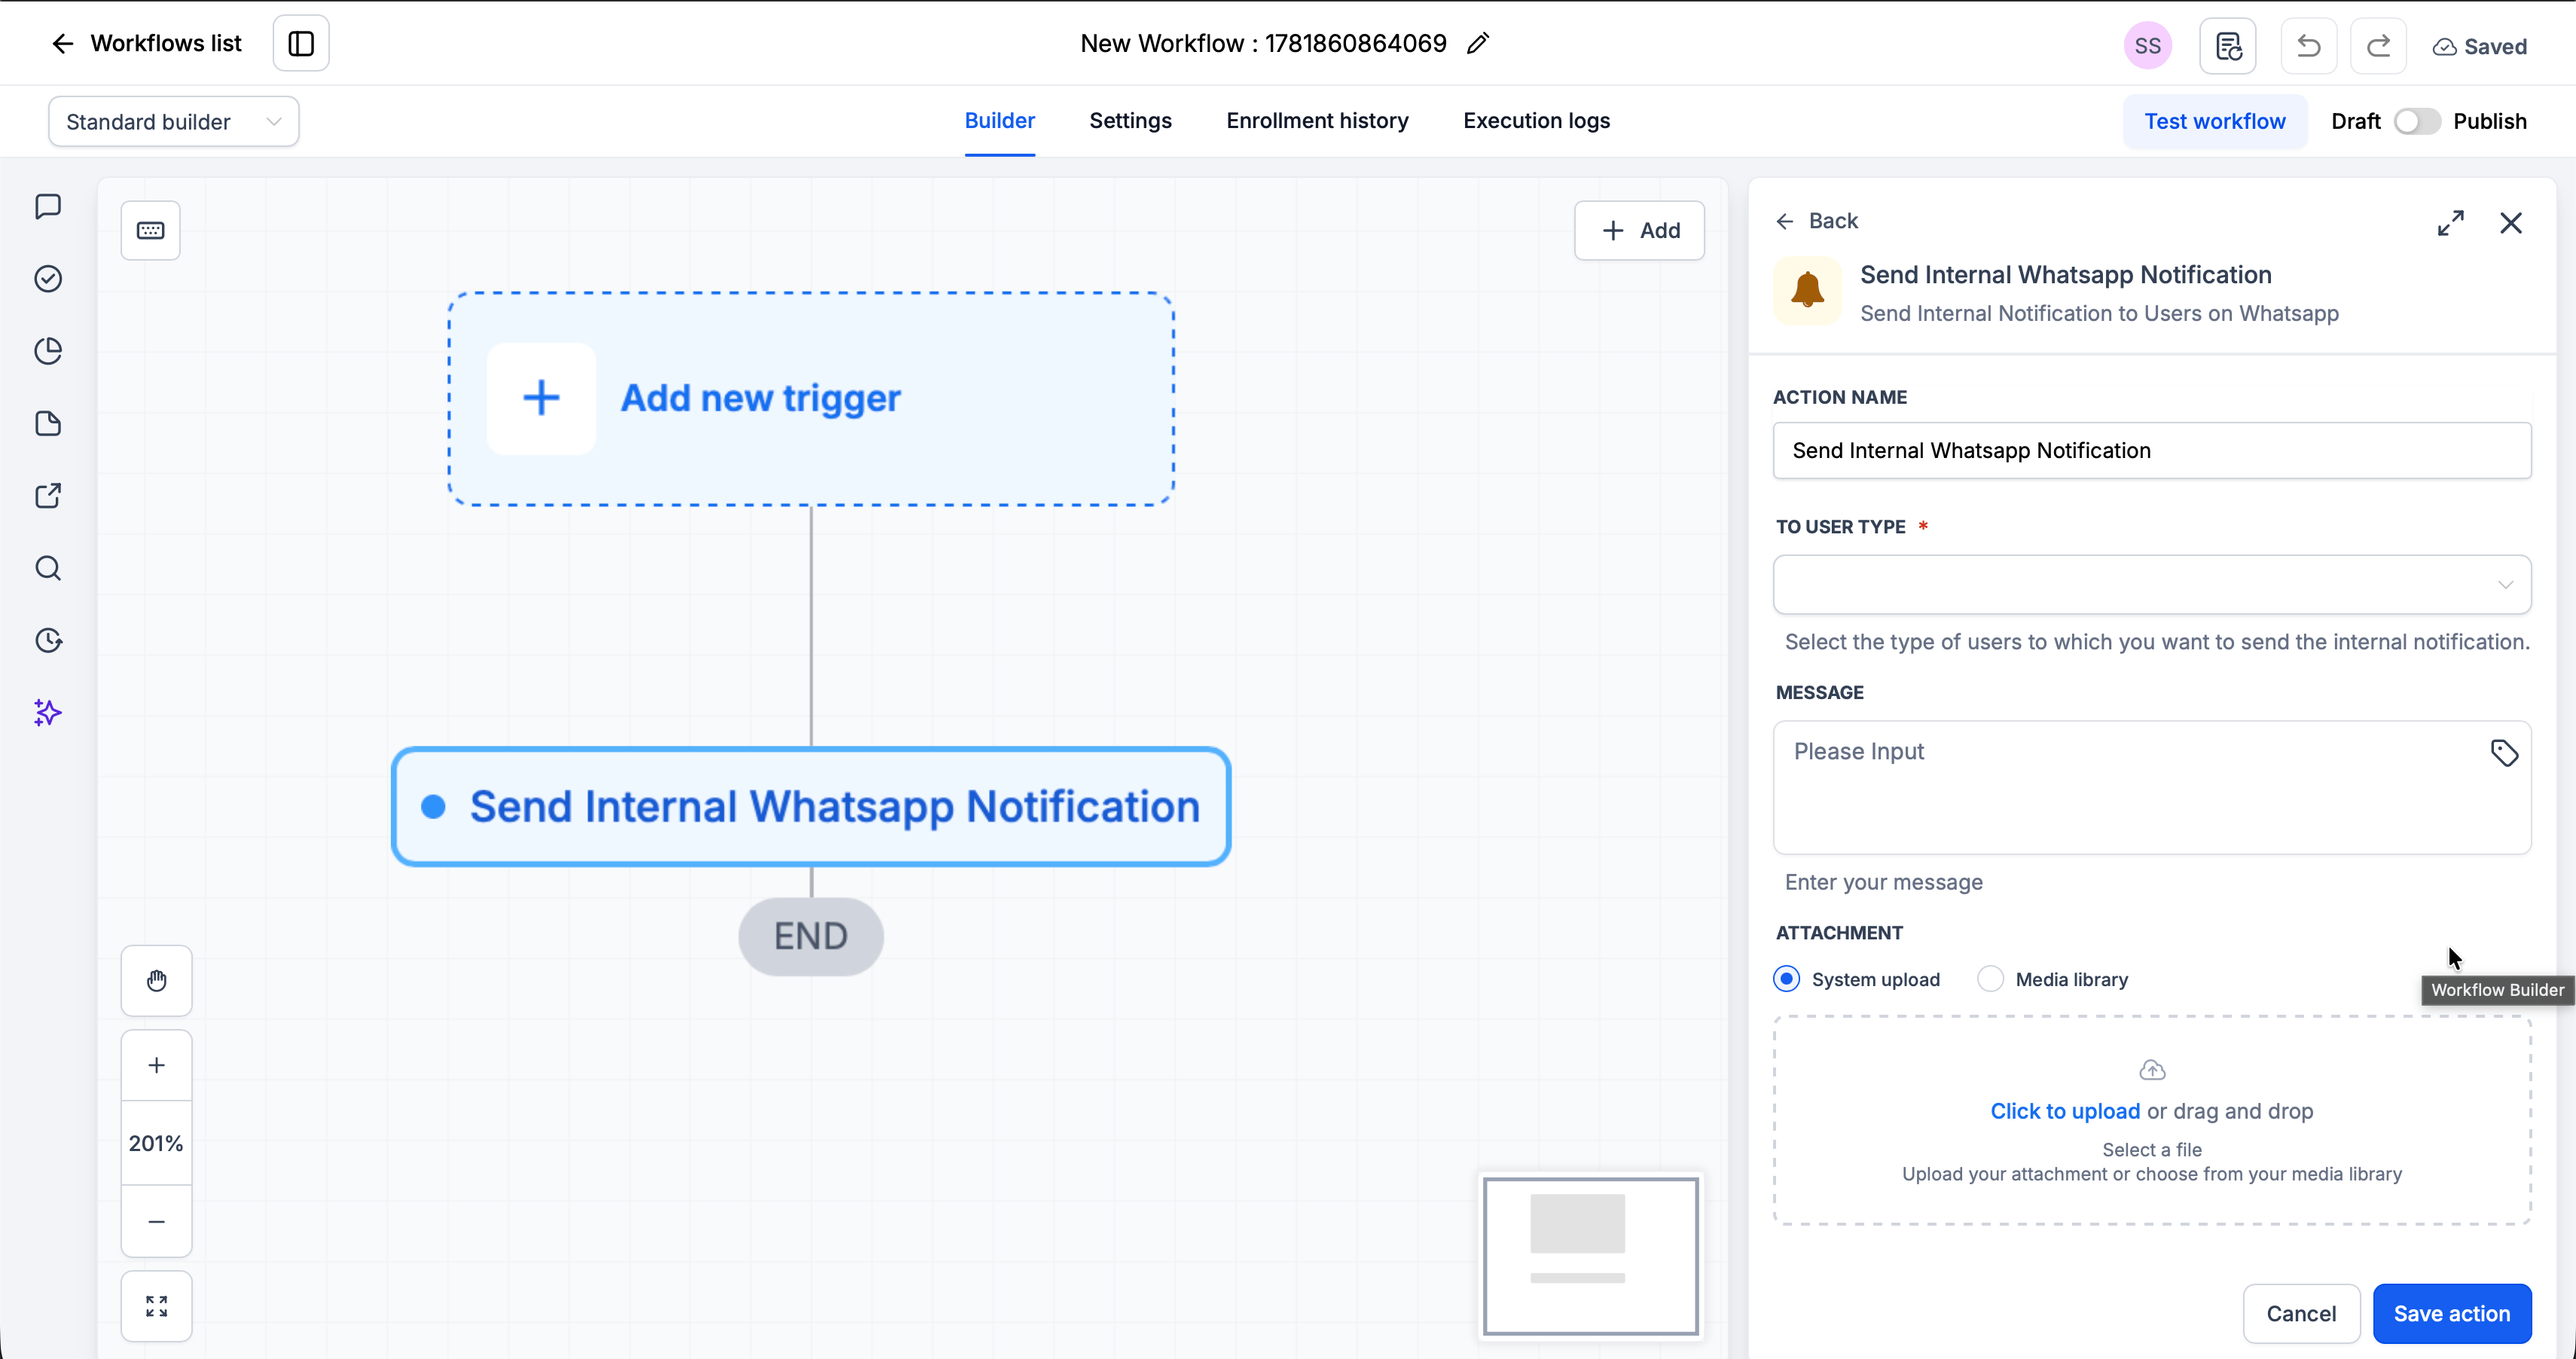The width and height of the screenshot is (2576, 1359).
Task: Click the Cancel button
Action: point(2301,1314)
